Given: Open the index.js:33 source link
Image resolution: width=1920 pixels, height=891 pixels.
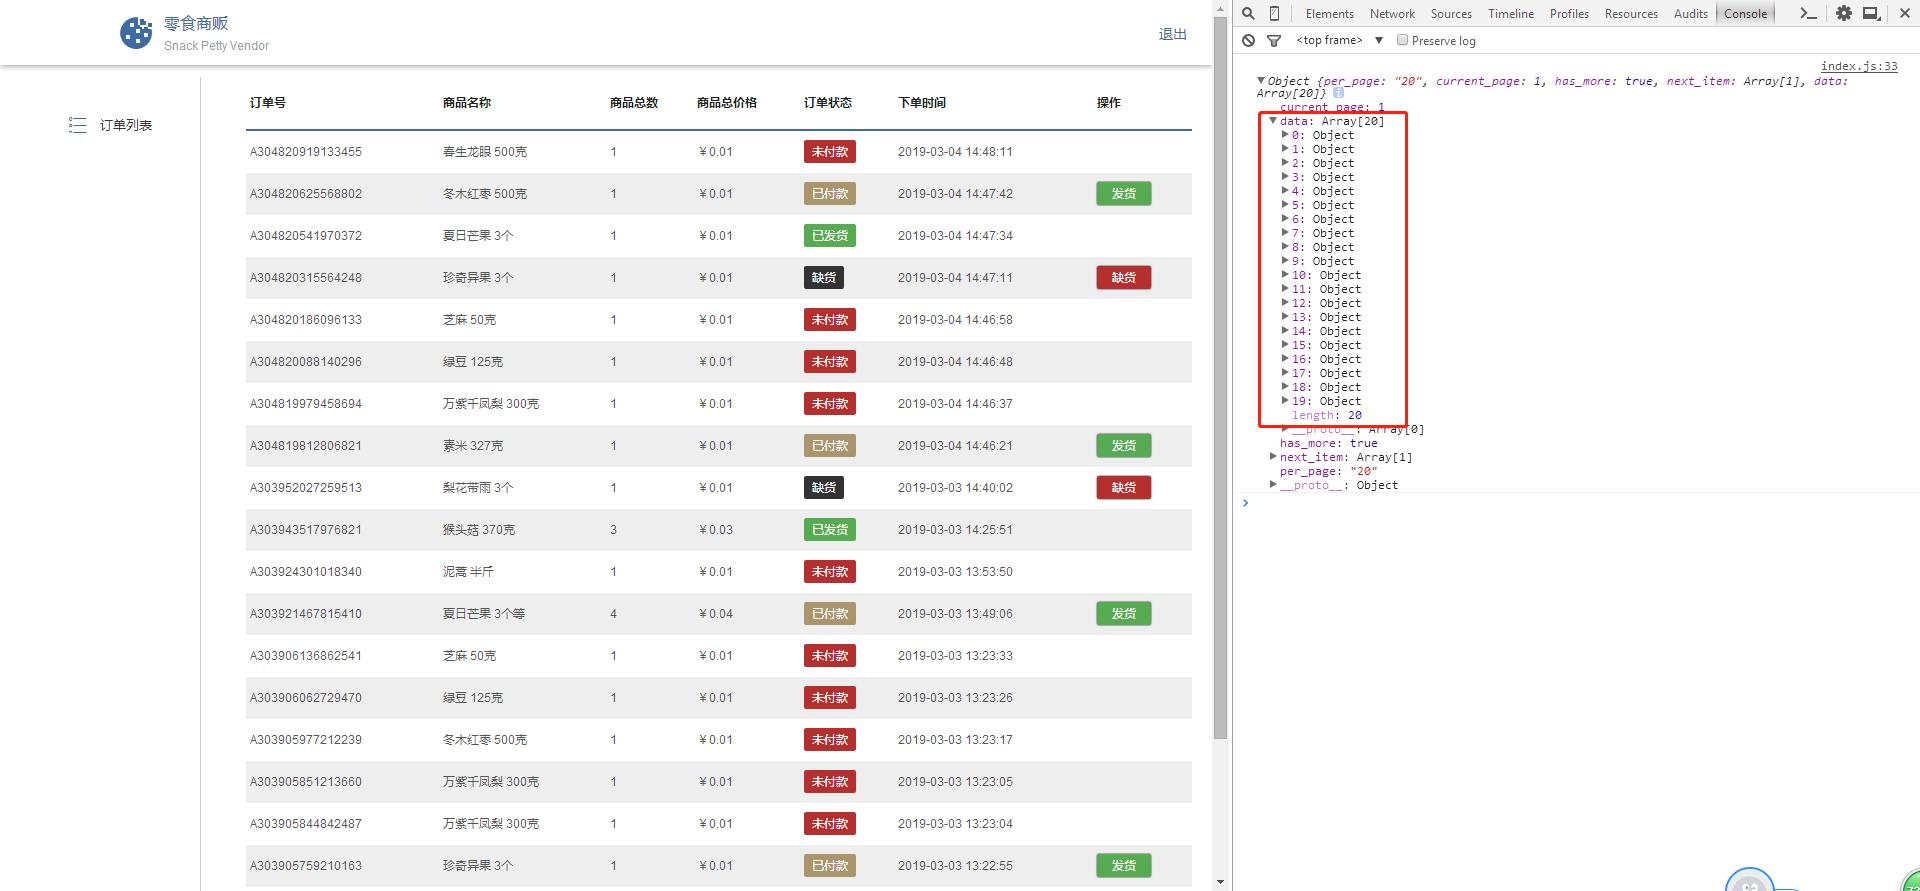Looking at the screenshot, I should coord(1858,66).
